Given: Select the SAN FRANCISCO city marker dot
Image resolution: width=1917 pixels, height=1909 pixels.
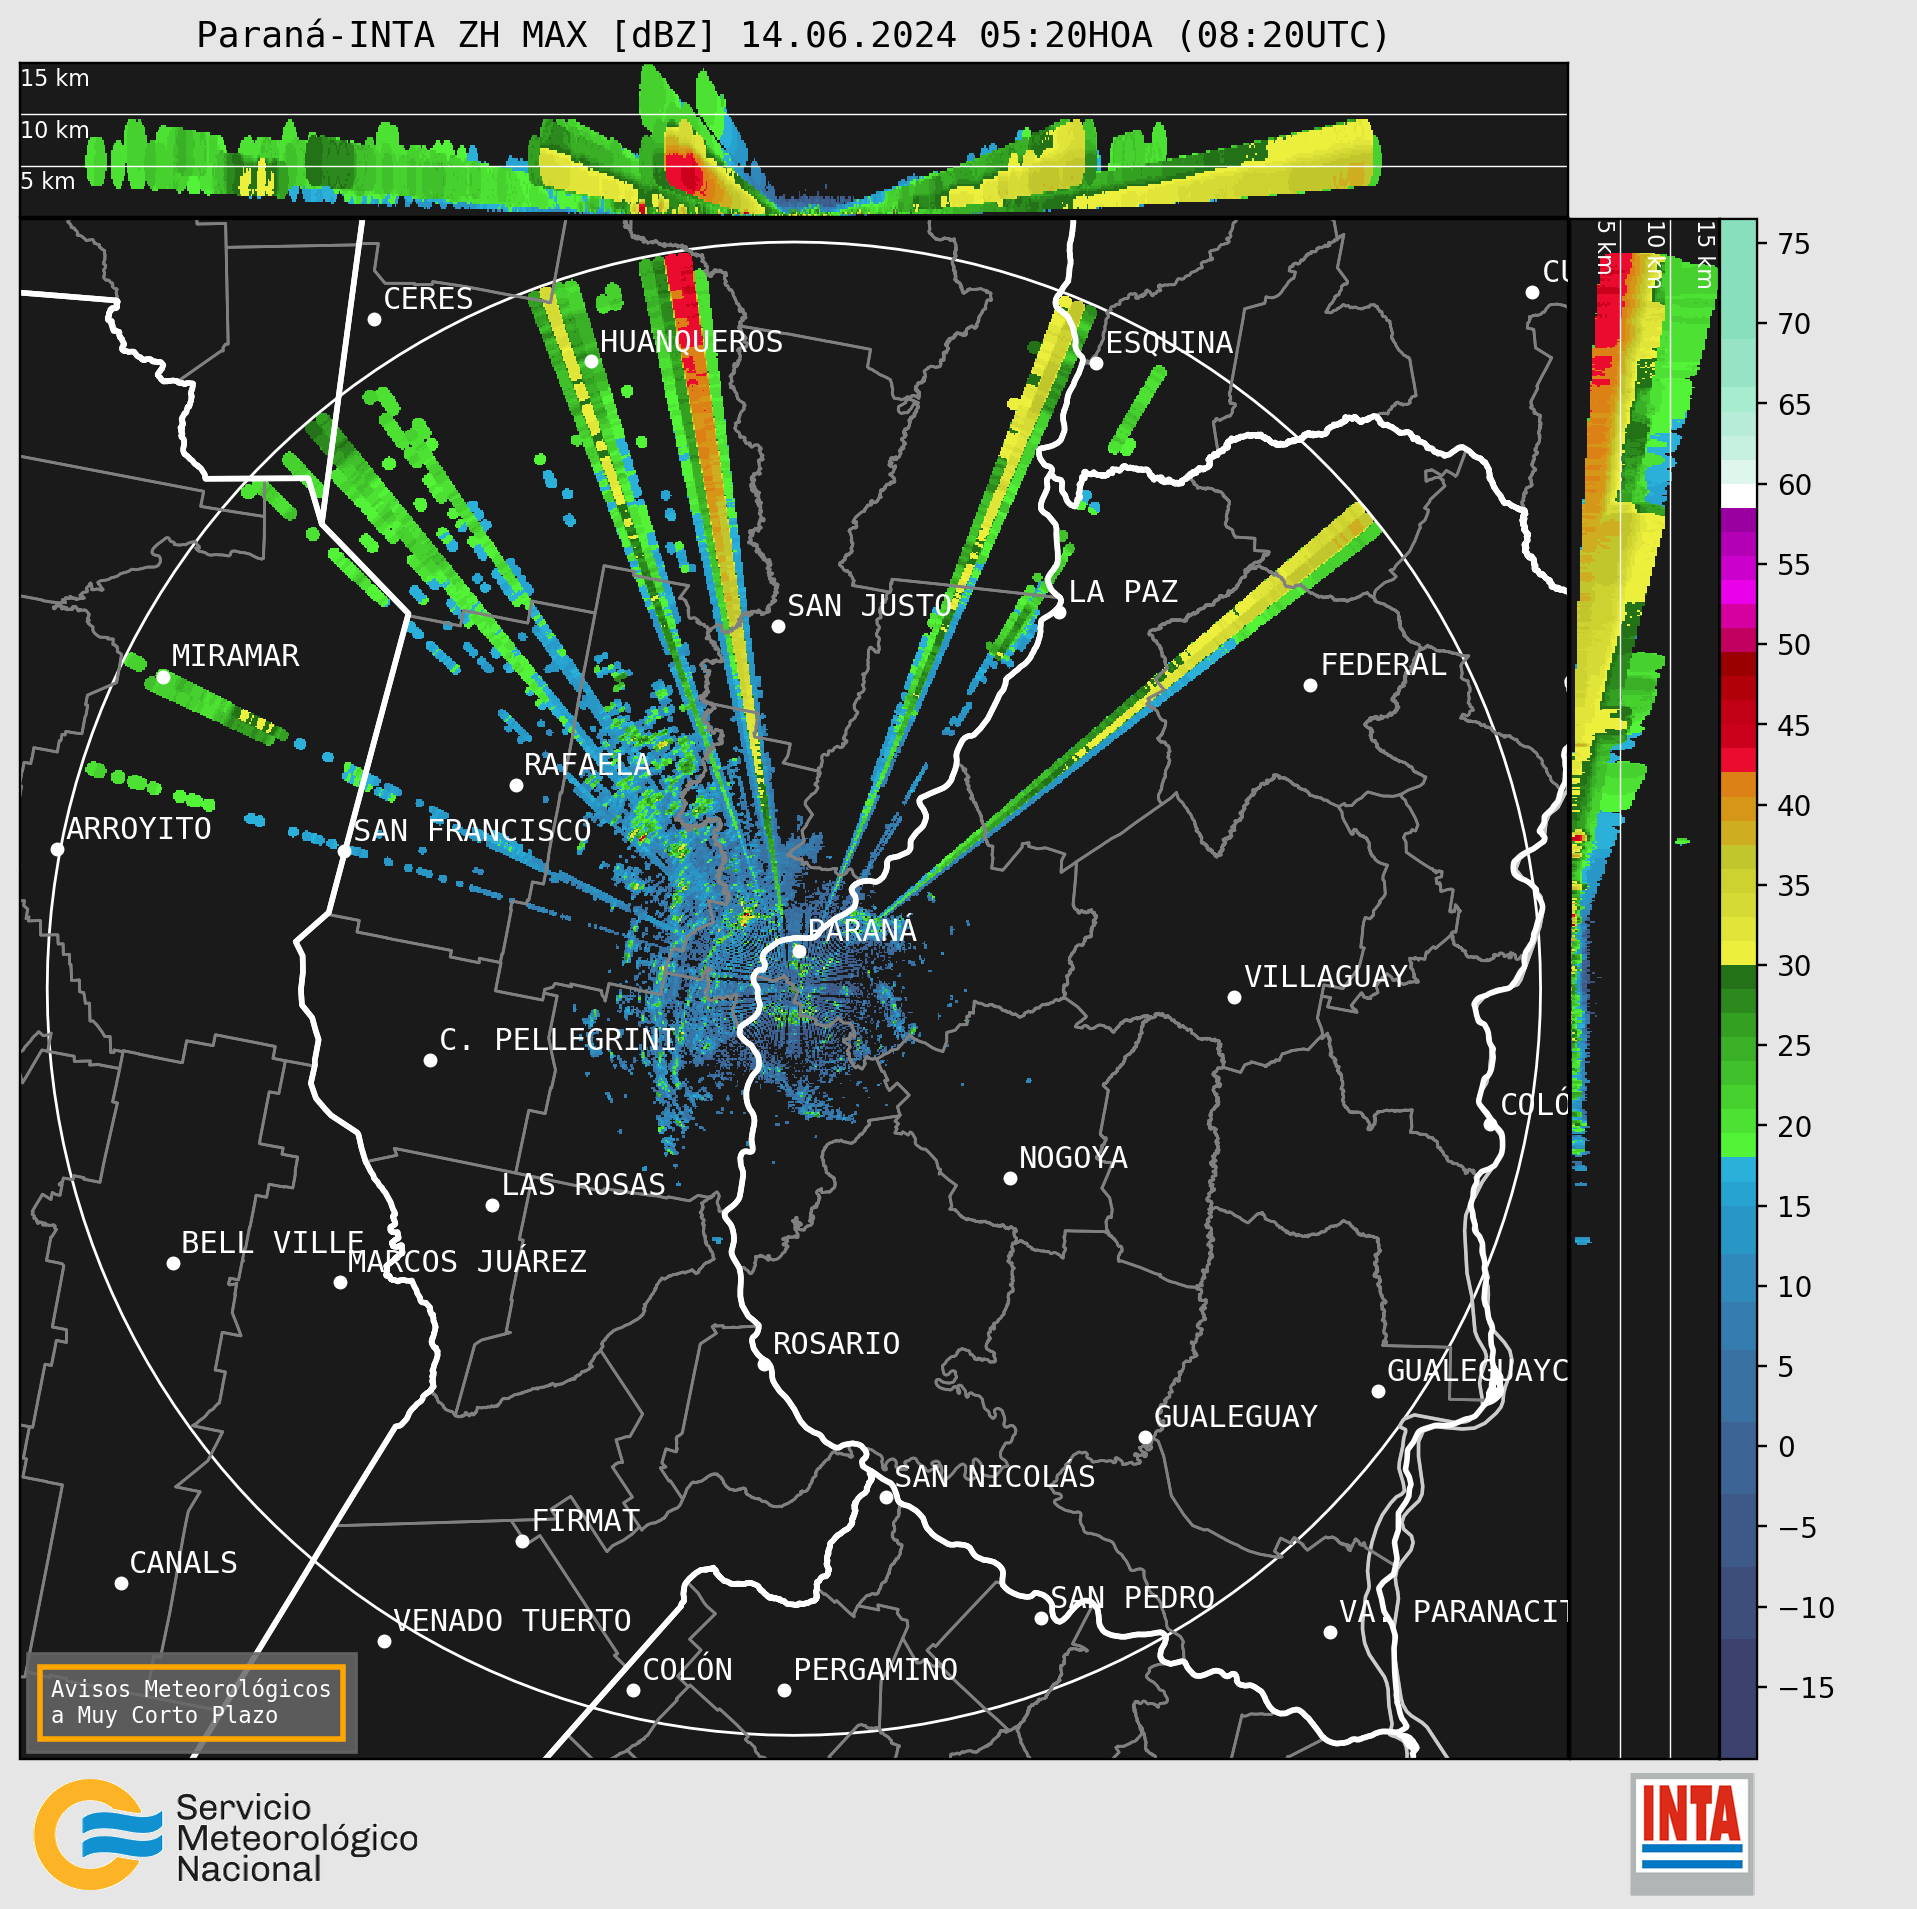Looking at the screenshot, I should [344, 851].
